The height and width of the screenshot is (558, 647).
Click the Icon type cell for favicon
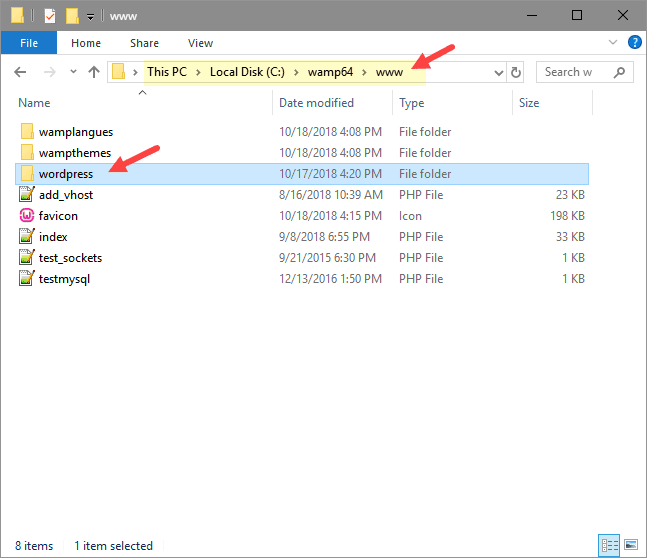pyautogui.click(x=410, y=216)
